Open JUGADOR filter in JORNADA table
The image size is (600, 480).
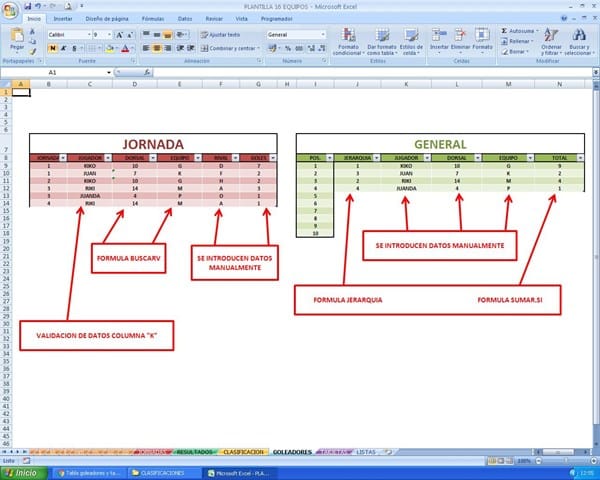coord(108,158)
